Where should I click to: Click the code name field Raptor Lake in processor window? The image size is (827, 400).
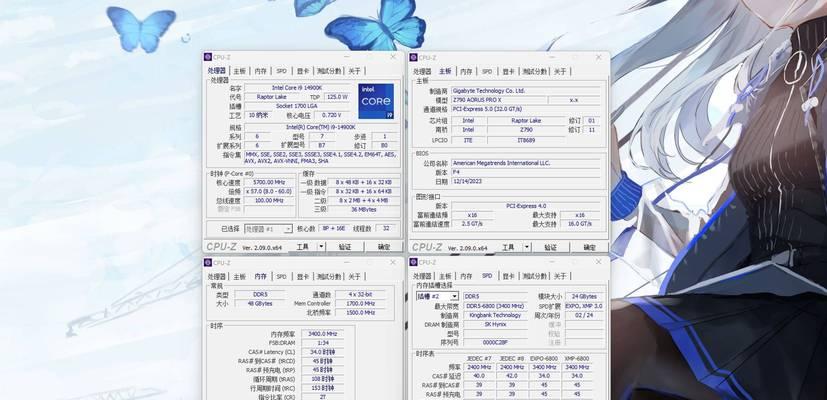(x=272, y=97)
